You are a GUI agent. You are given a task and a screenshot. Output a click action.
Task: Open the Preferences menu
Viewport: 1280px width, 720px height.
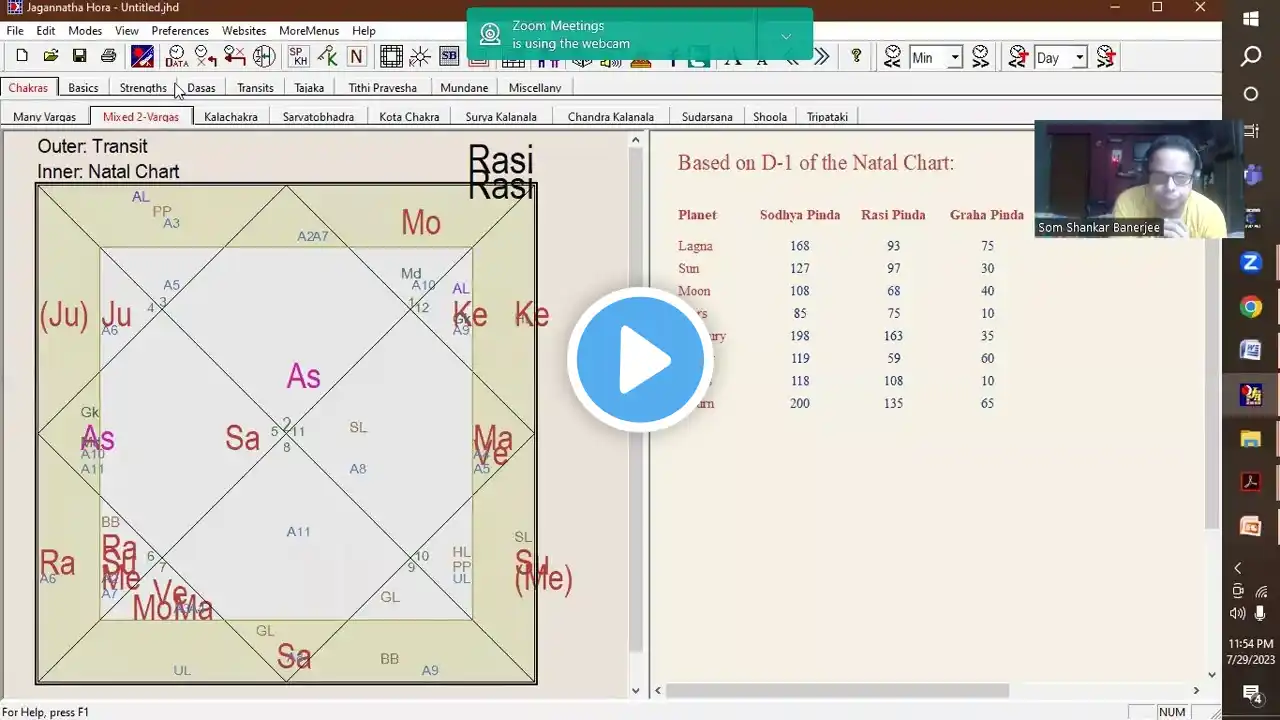180,31
